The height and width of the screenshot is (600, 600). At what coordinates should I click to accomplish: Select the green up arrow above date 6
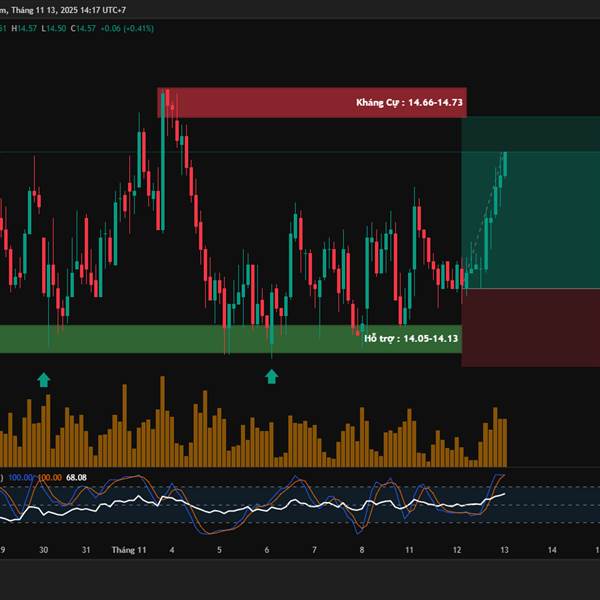(272, 377)
